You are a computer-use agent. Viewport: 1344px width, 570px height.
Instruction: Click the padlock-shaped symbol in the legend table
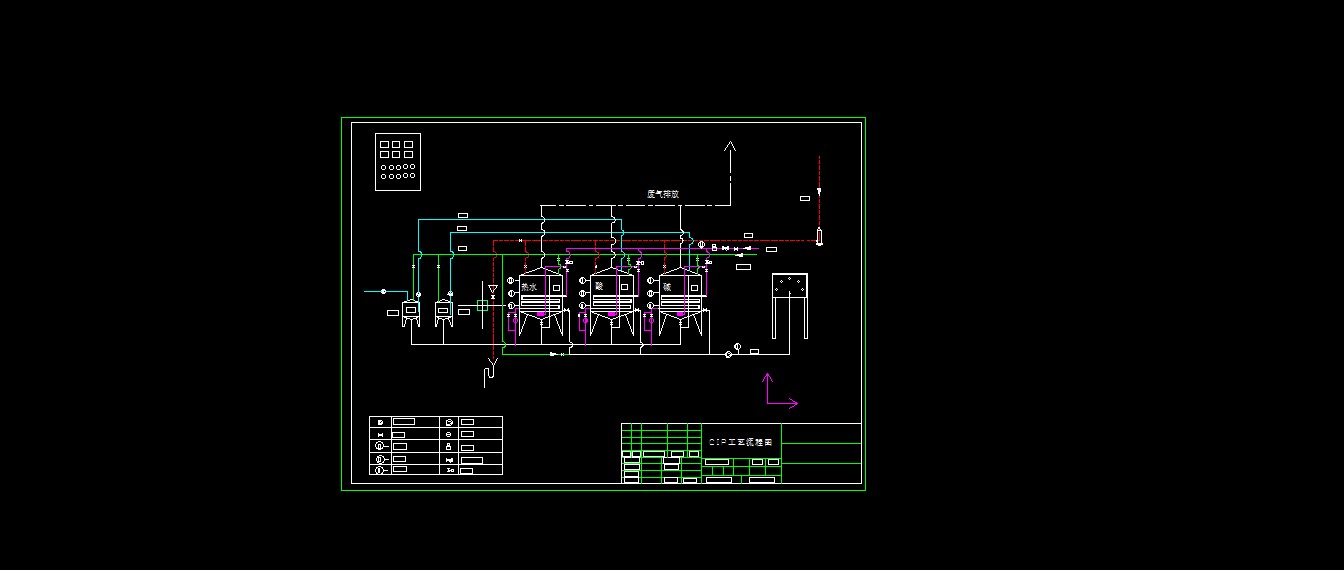pyautogui.click(x=449, y=447)
